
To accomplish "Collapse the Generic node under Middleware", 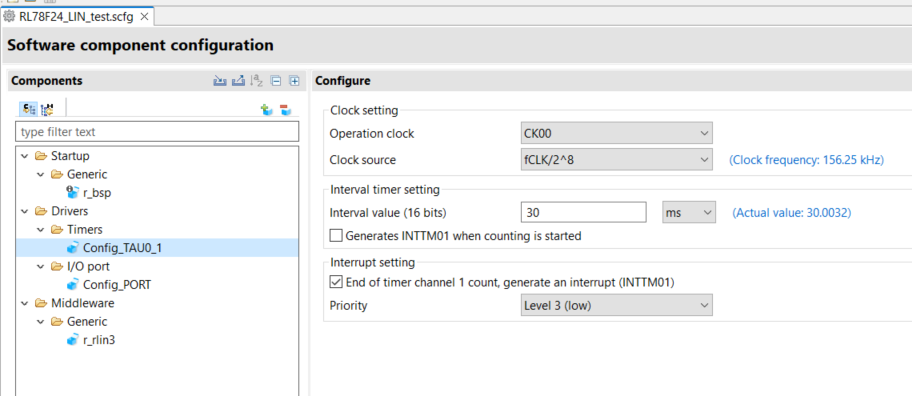I will pos(40,322).
